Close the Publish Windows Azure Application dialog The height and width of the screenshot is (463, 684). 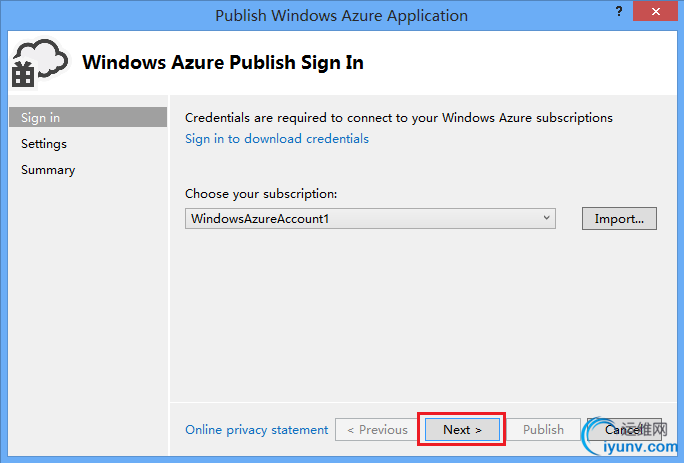[655, 11]
